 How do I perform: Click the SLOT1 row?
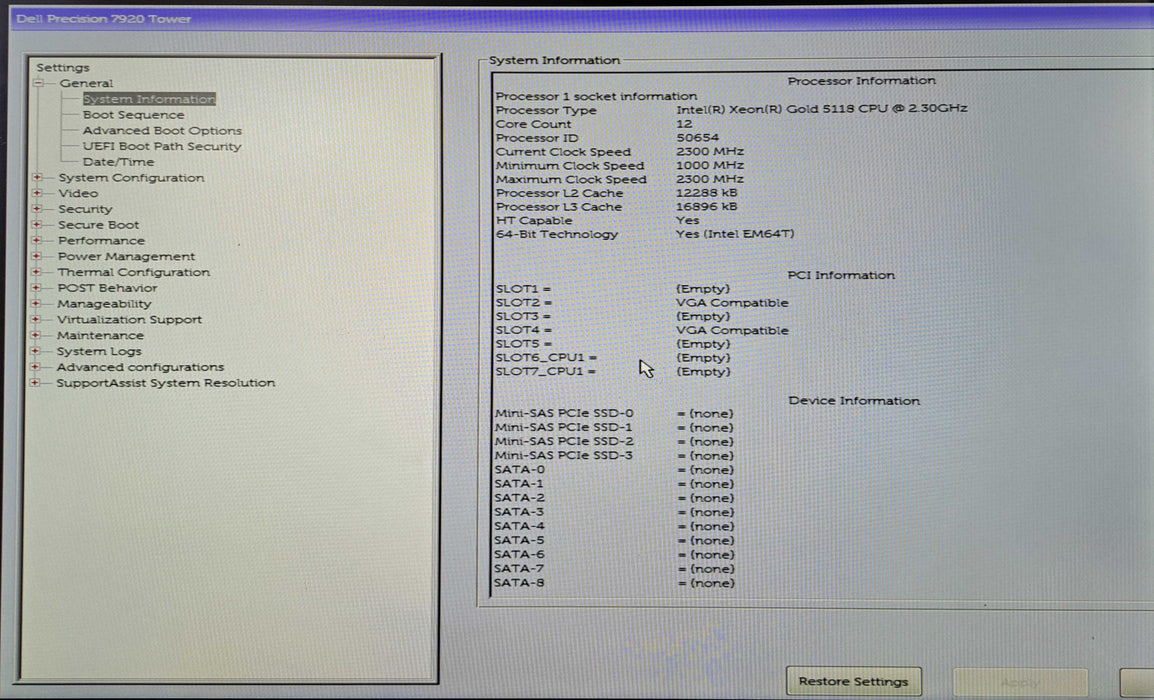[612, 289]
